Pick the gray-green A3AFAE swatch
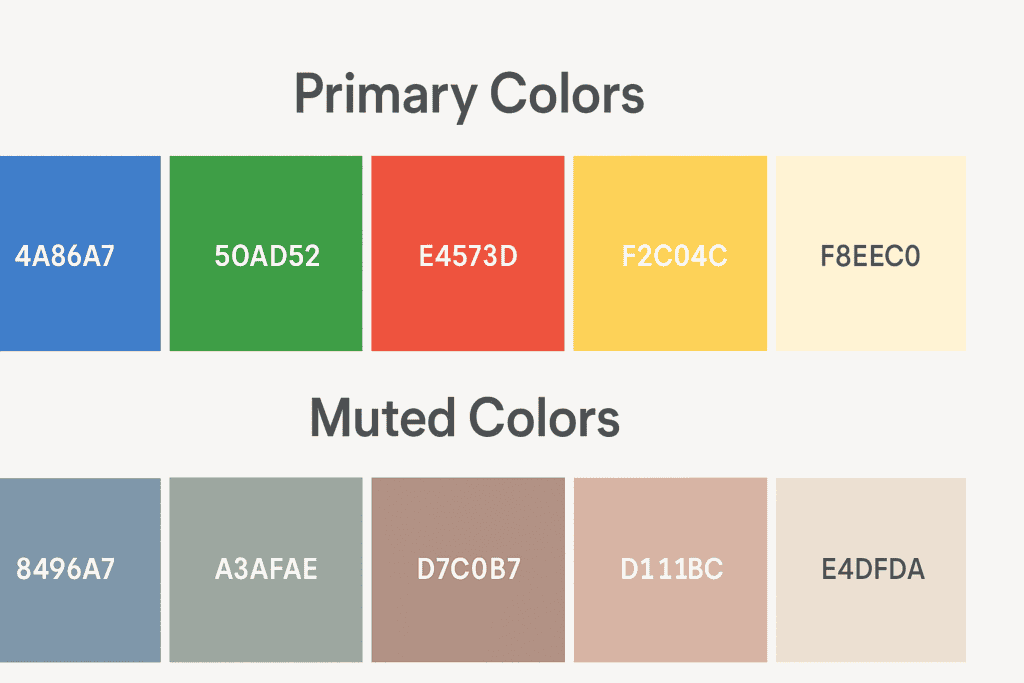Screen dimensions: 1024x683 tap(266, 570)
